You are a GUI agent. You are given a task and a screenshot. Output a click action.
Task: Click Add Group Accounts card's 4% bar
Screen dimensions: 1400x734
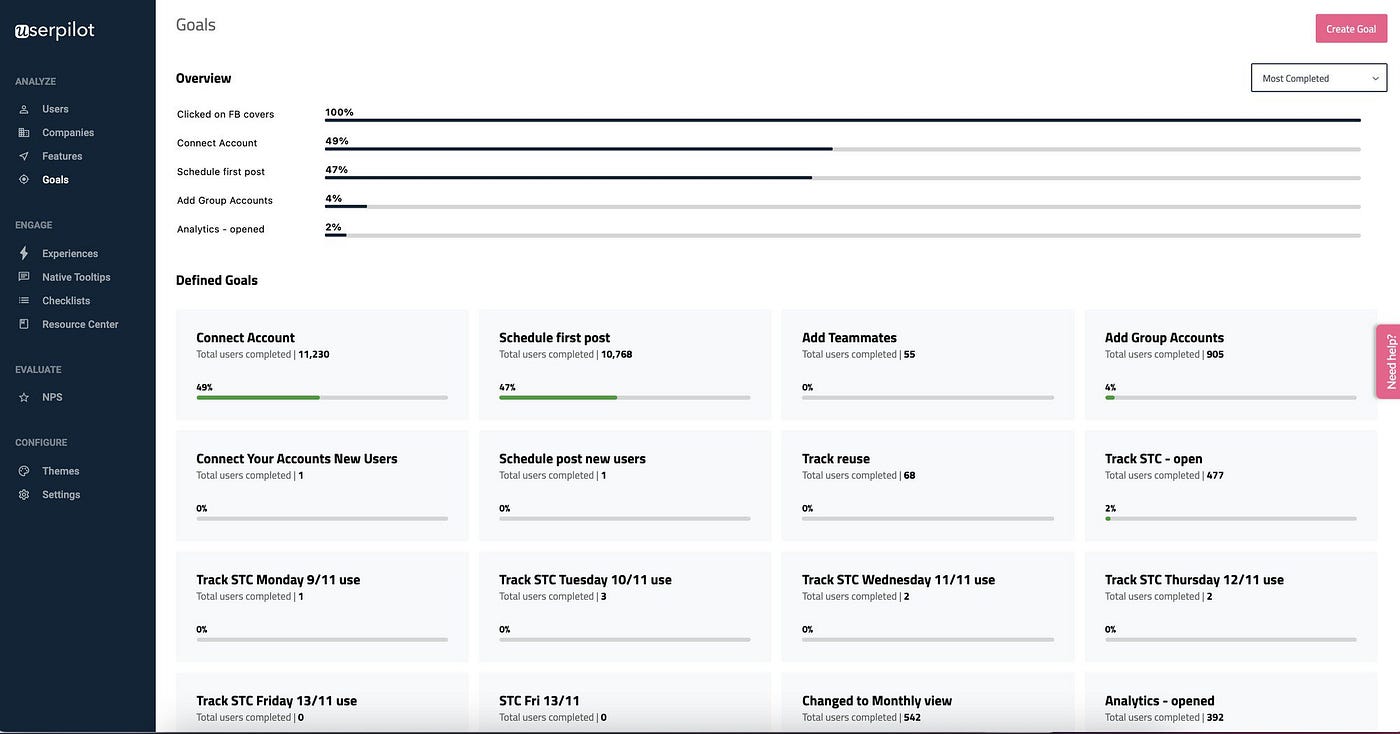tap(1231, 397)
